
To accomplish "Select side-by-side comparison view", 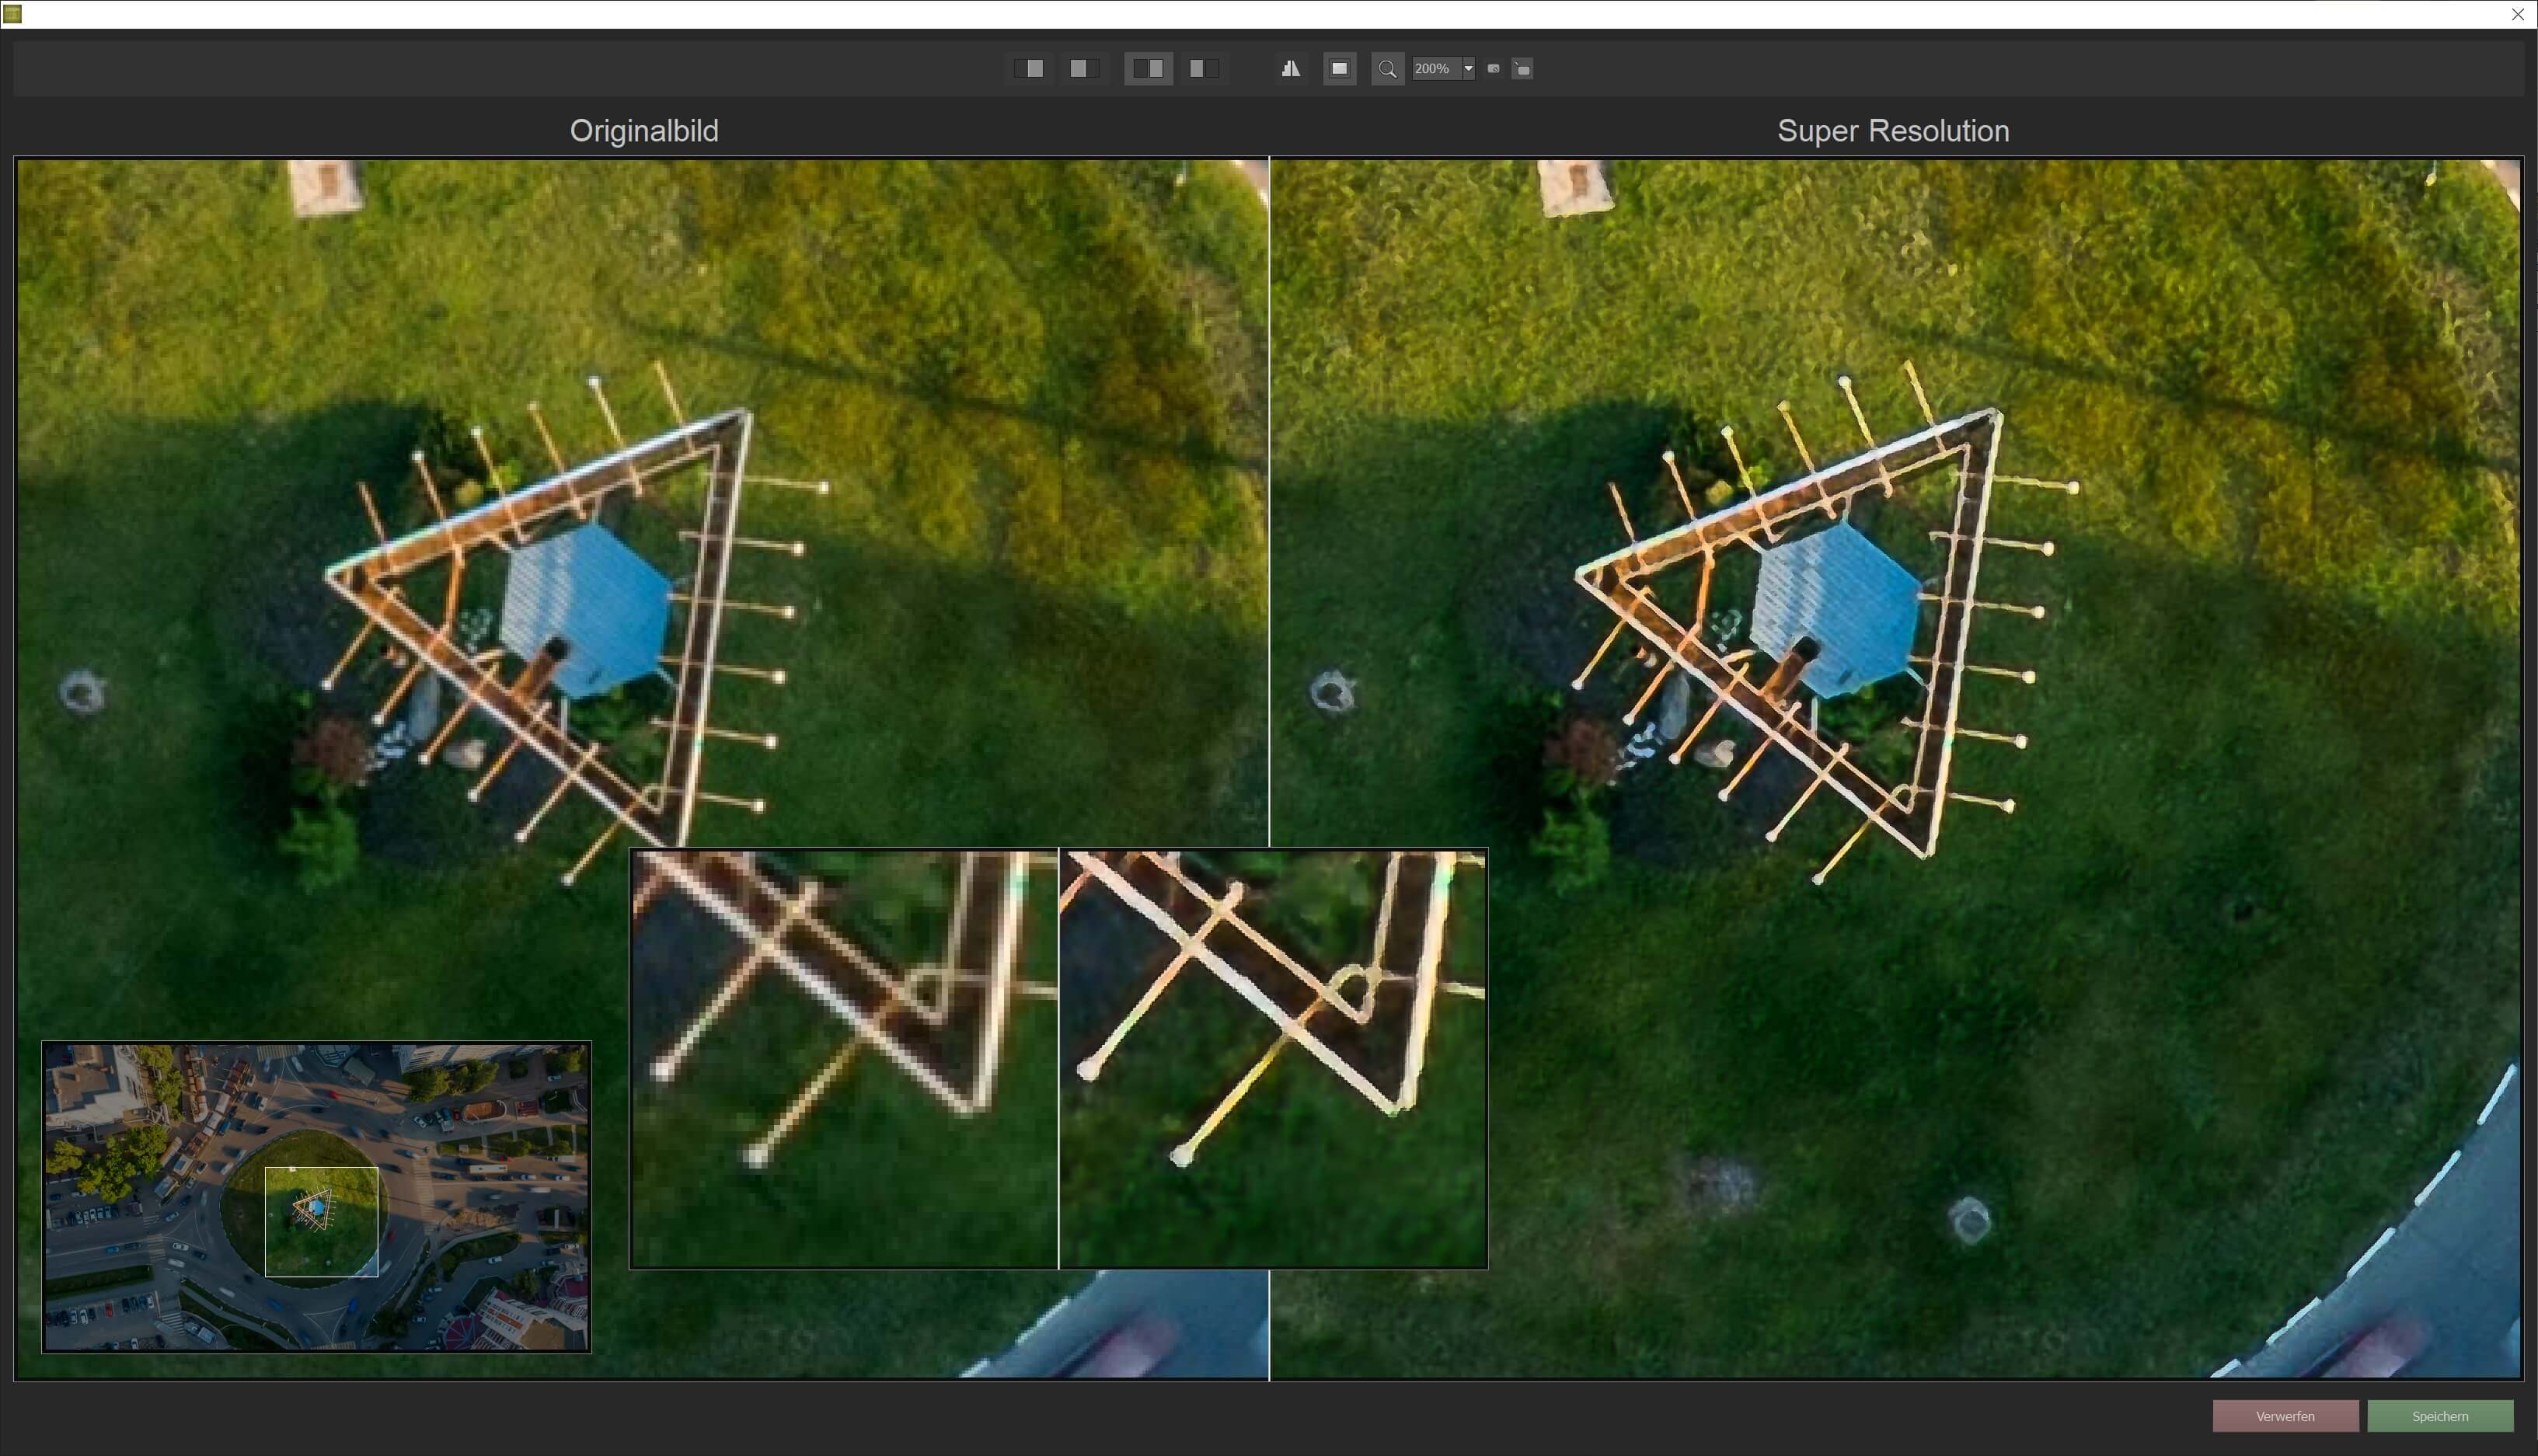I will (1148, 68).
